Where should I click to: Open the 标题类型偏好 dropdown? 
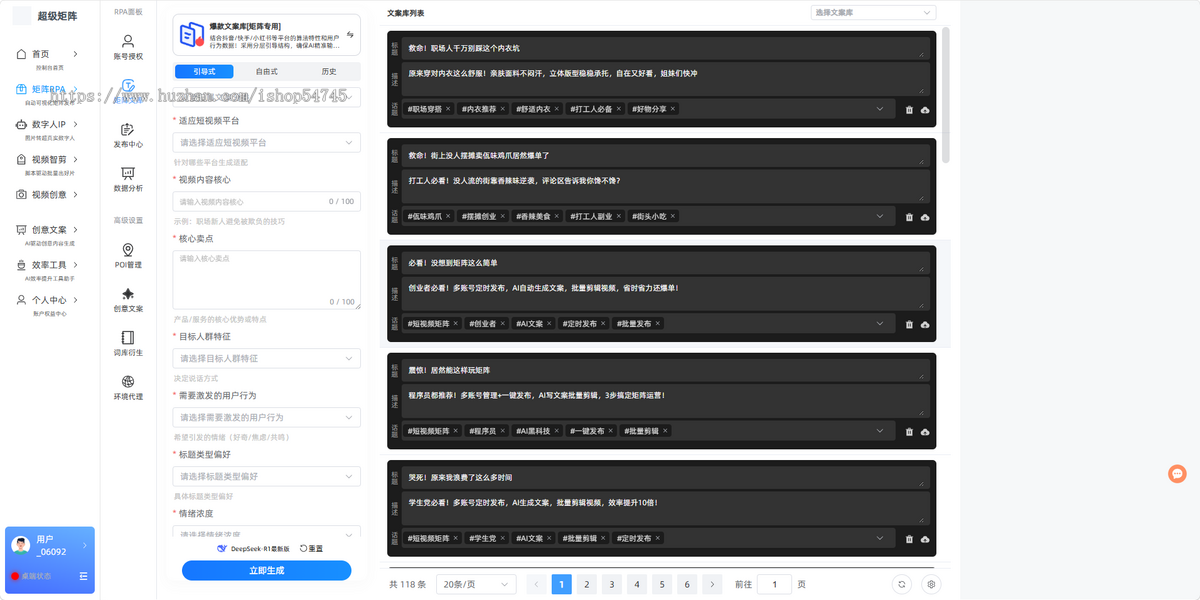[267, 476]
